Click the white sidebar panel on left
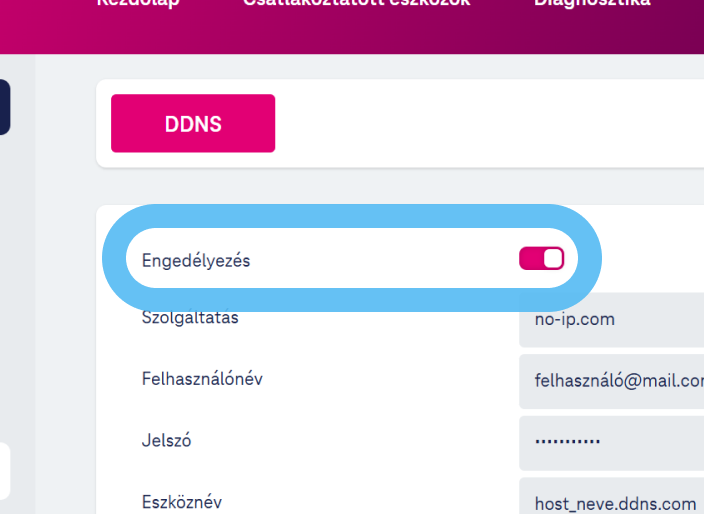The height and width of the screenshot is (514, 704). pyautogui.click(x=4, y=470)
